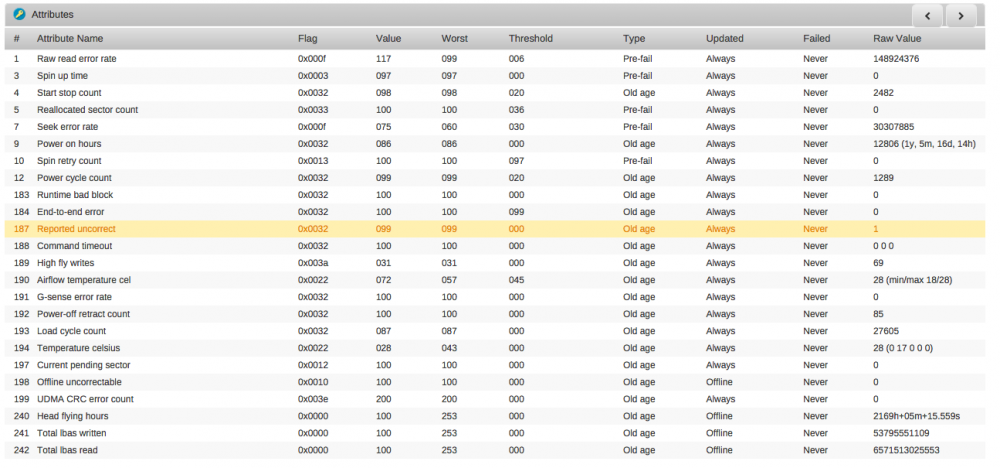
Task: Sort by Attribute Name column header
Action: 70,38
